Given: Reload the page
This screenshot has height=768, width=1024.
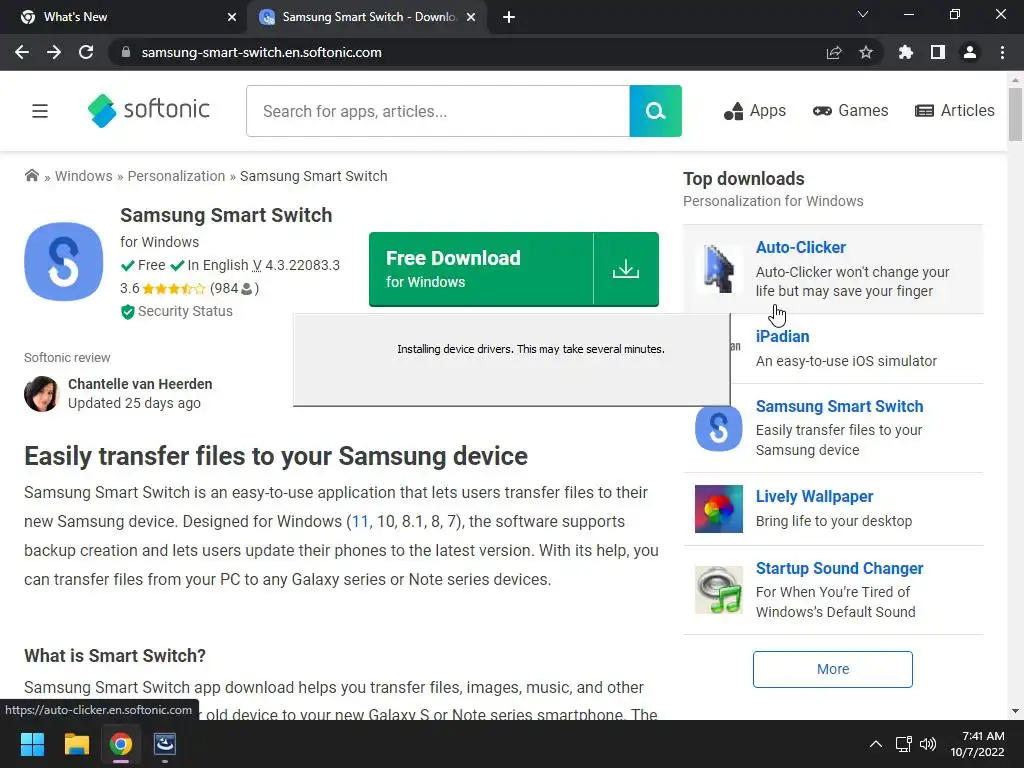Looking at the screenshot, I should click(x=86, y=52).
